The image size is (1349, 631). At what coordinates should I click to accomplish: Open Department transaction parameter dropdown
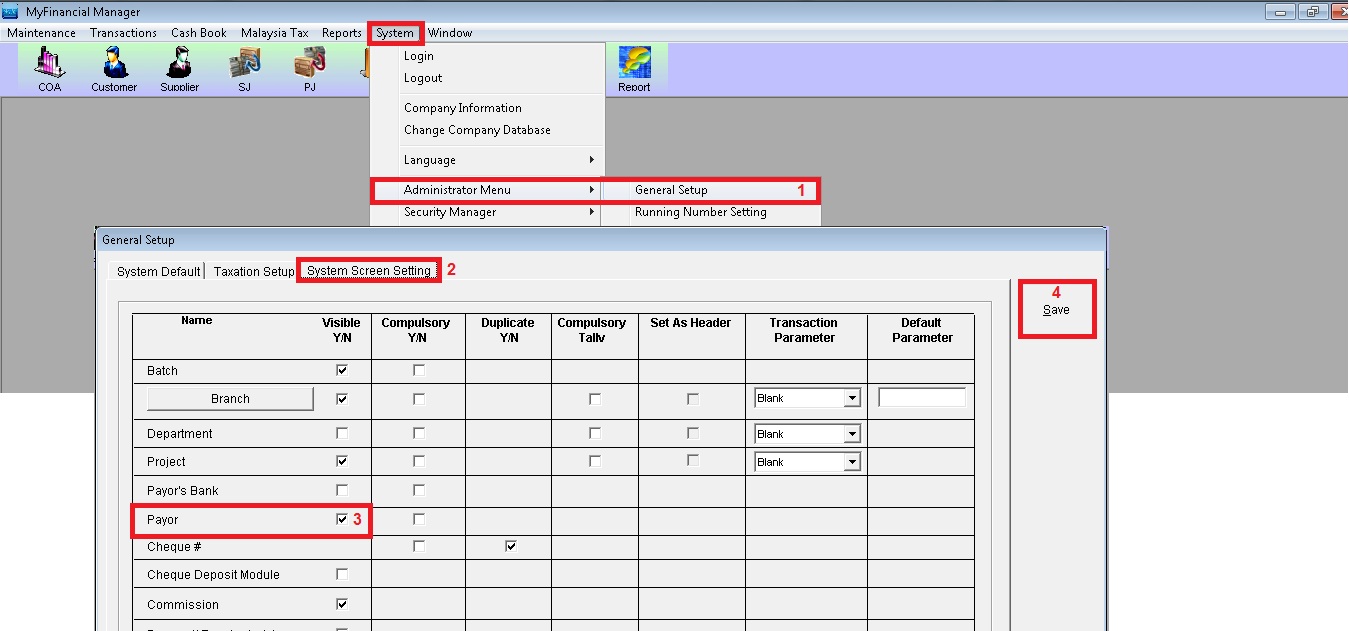pyautogui.click(x=851, y=435)
